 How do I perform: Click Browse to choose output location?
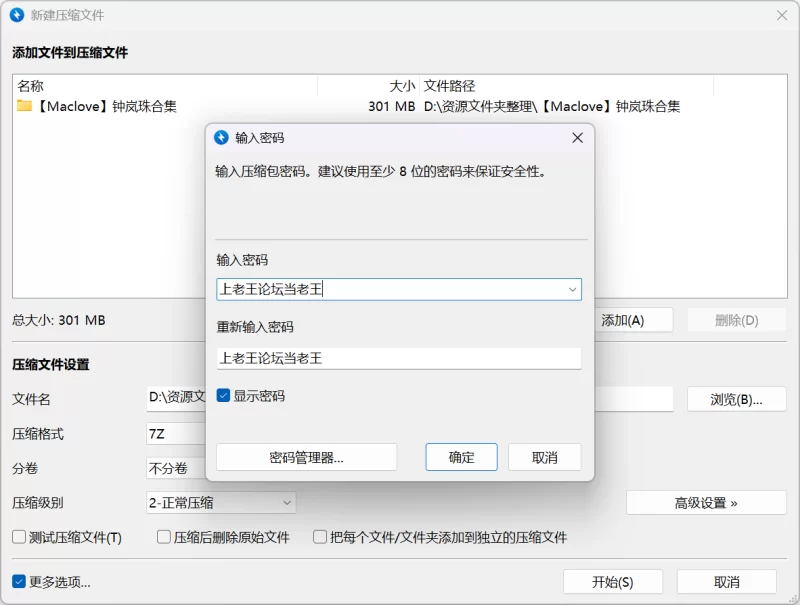pyautogui.click(x=736, y=399)
